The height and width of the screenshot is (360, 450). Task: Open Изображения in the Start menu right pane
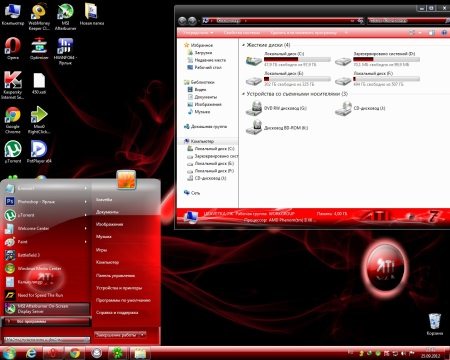pos(109,224)
